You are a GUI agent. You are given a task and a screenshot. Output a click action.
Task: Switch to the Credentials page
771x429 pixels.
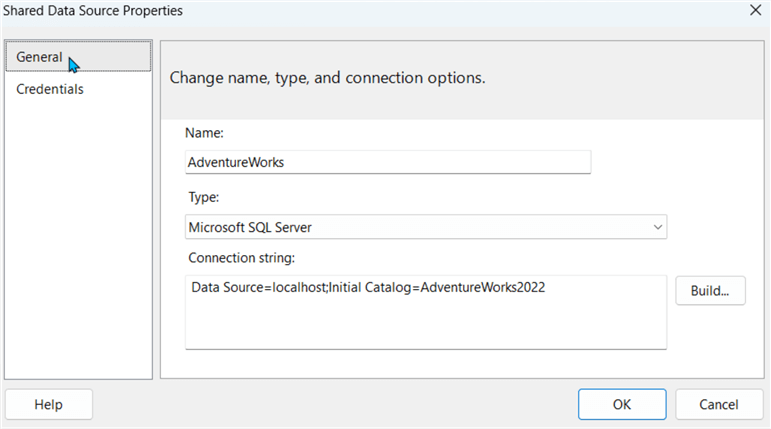50,89
